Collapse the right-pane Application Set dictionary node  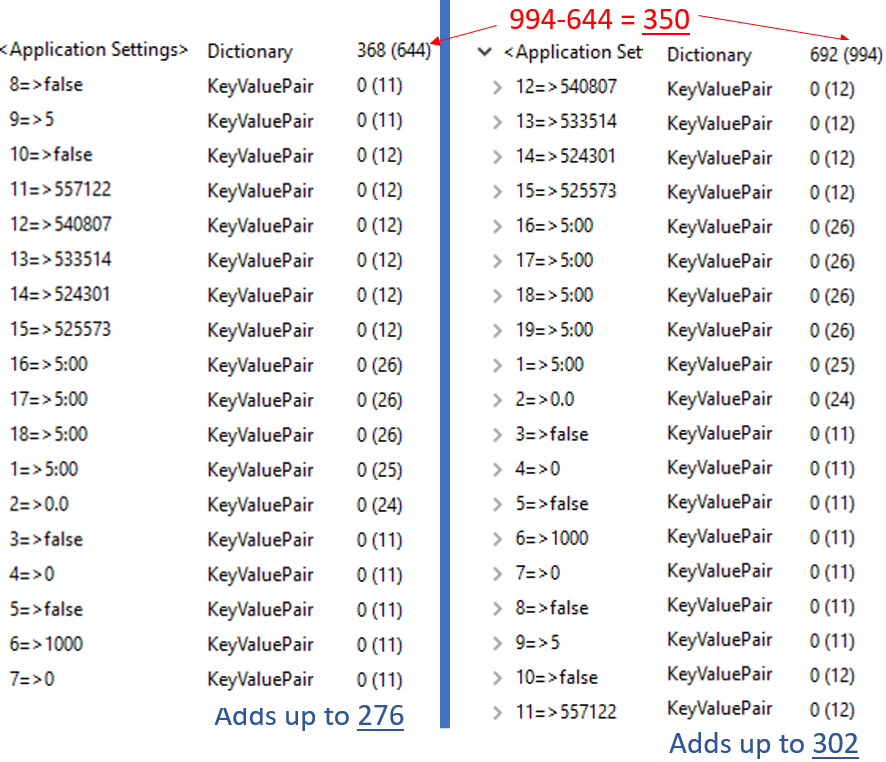coord(486,53)
